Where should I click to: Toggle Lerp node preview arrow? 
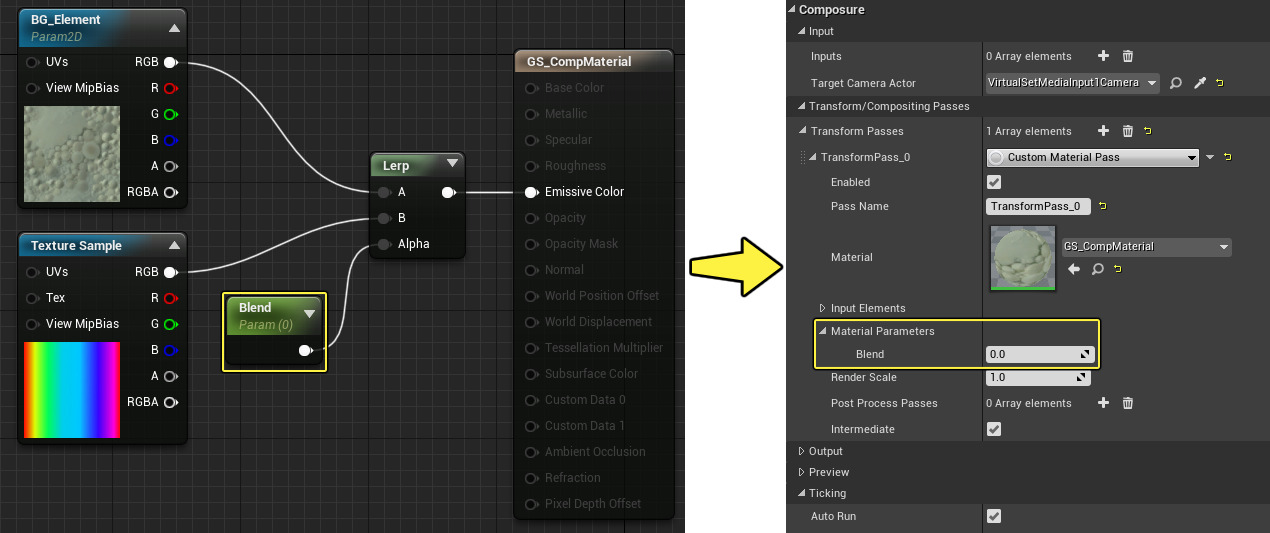tap(452, 163)
